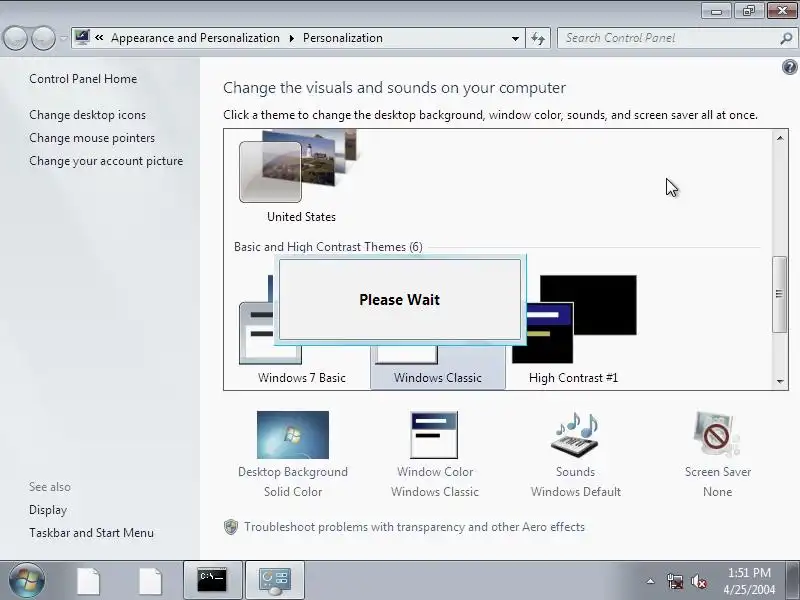
Task: Click the Forward navigation button
Action: [43, 38]
